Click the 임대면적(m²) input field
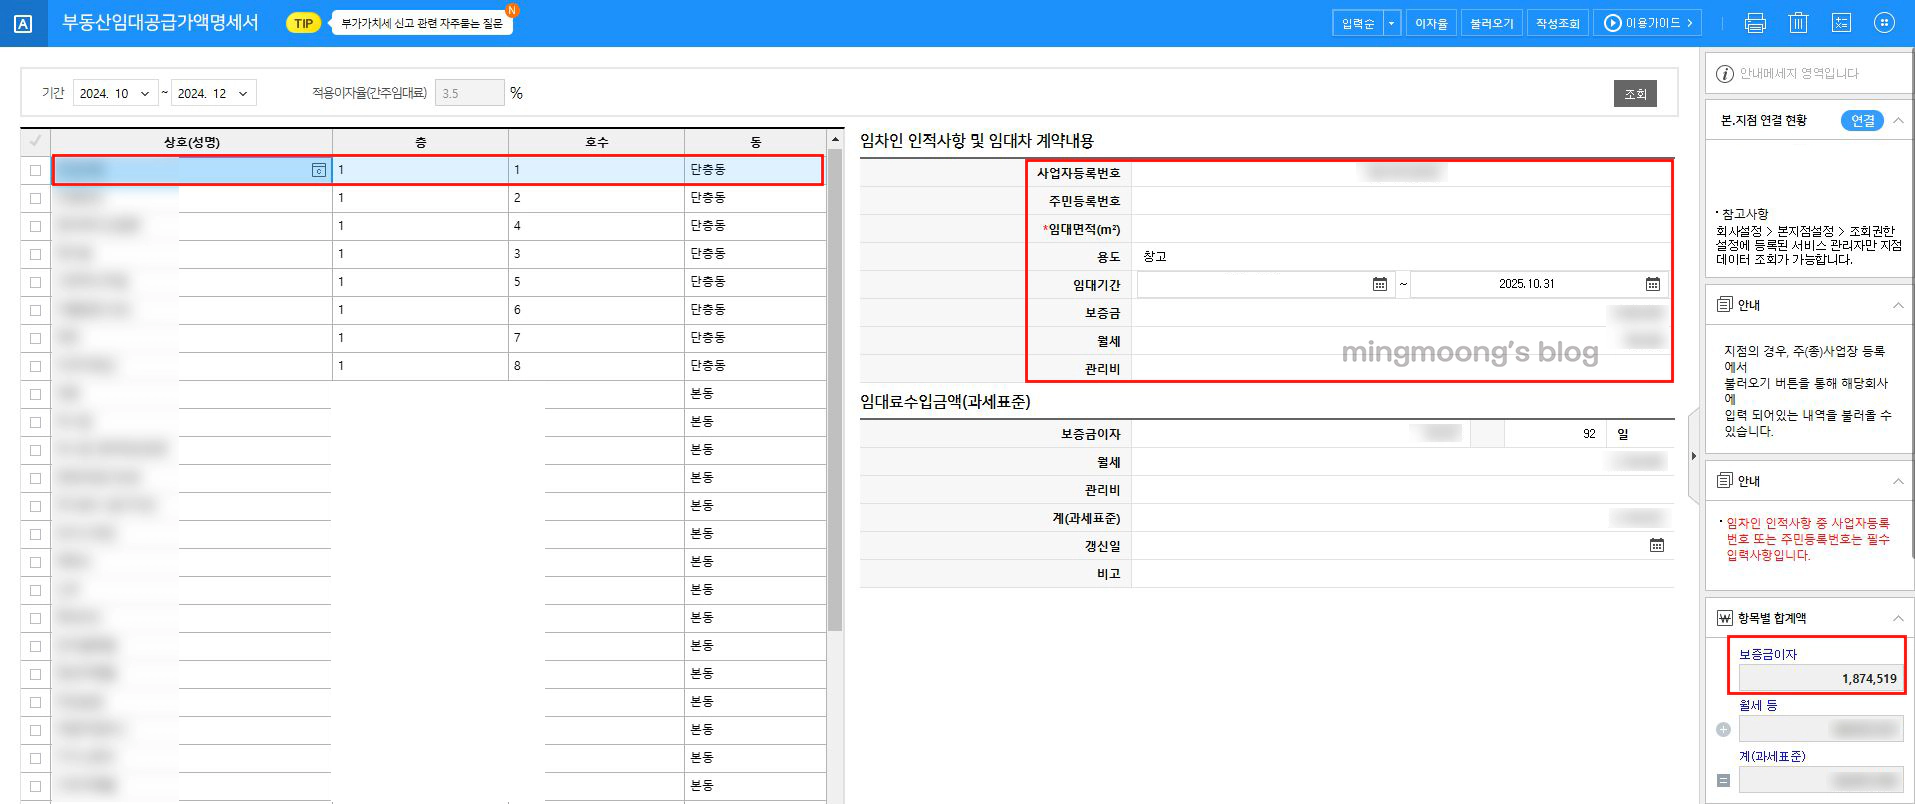 point(1402,229)
